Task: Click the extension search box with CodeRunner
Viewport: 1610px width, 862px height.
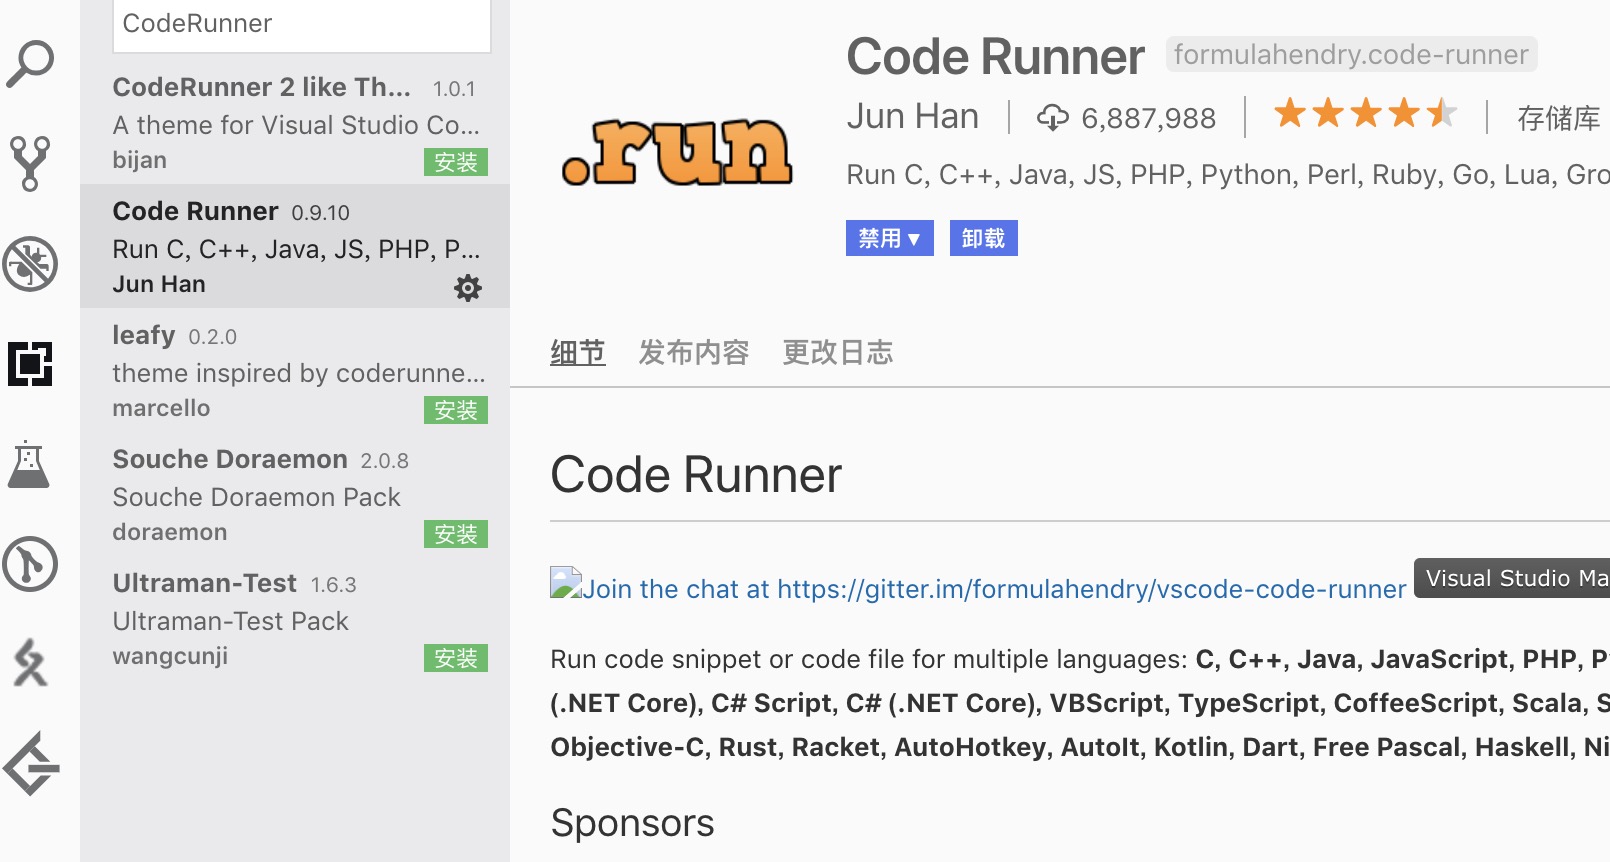Action: coord(301,24)
